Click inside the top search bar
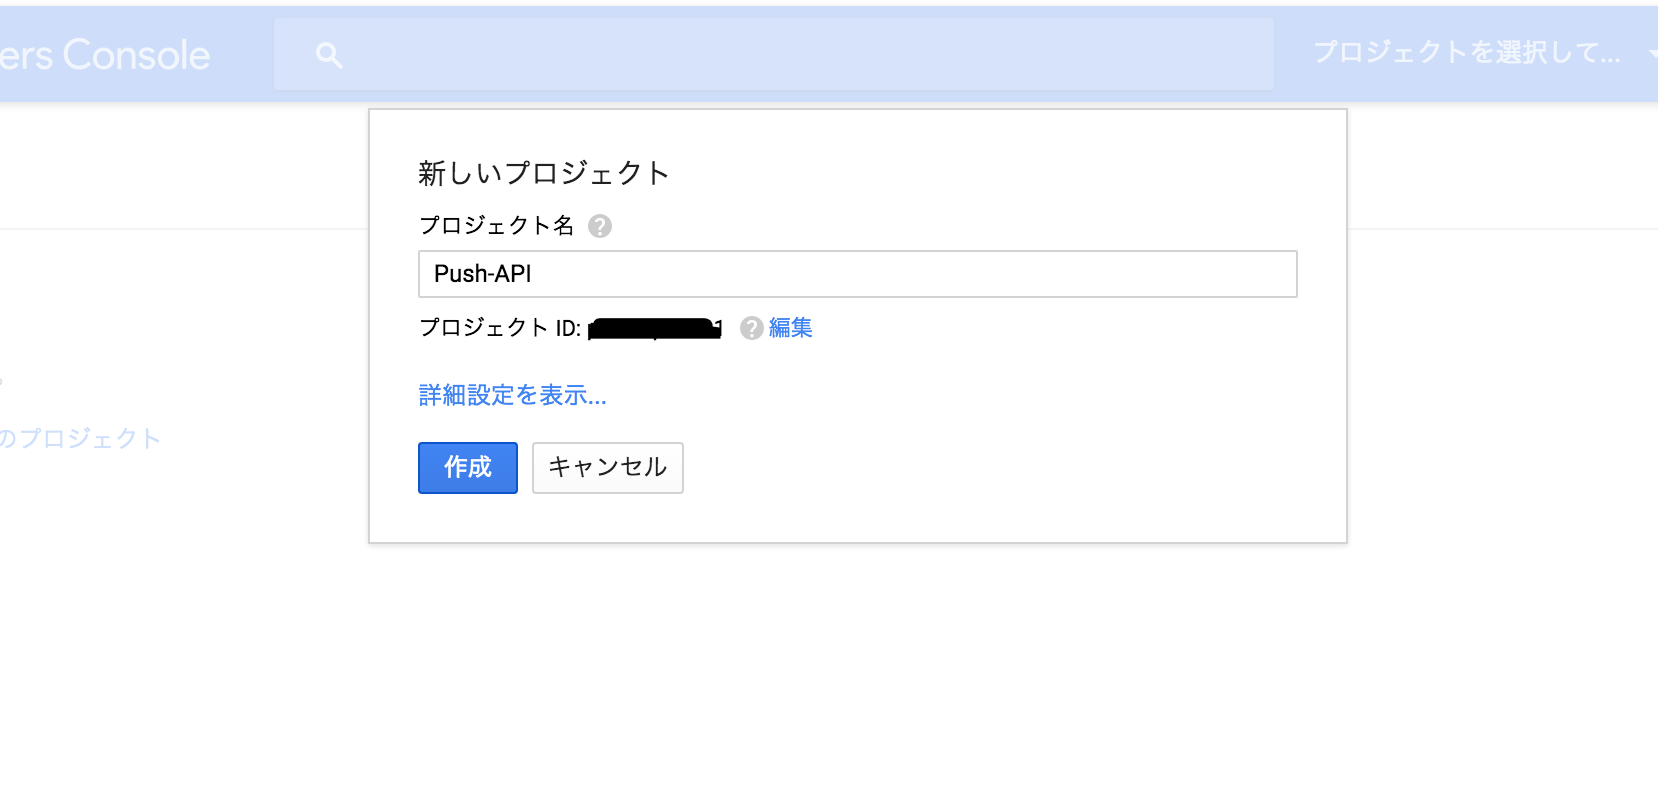This screenshot has width=1658, height=798. (x=775, y=54)
